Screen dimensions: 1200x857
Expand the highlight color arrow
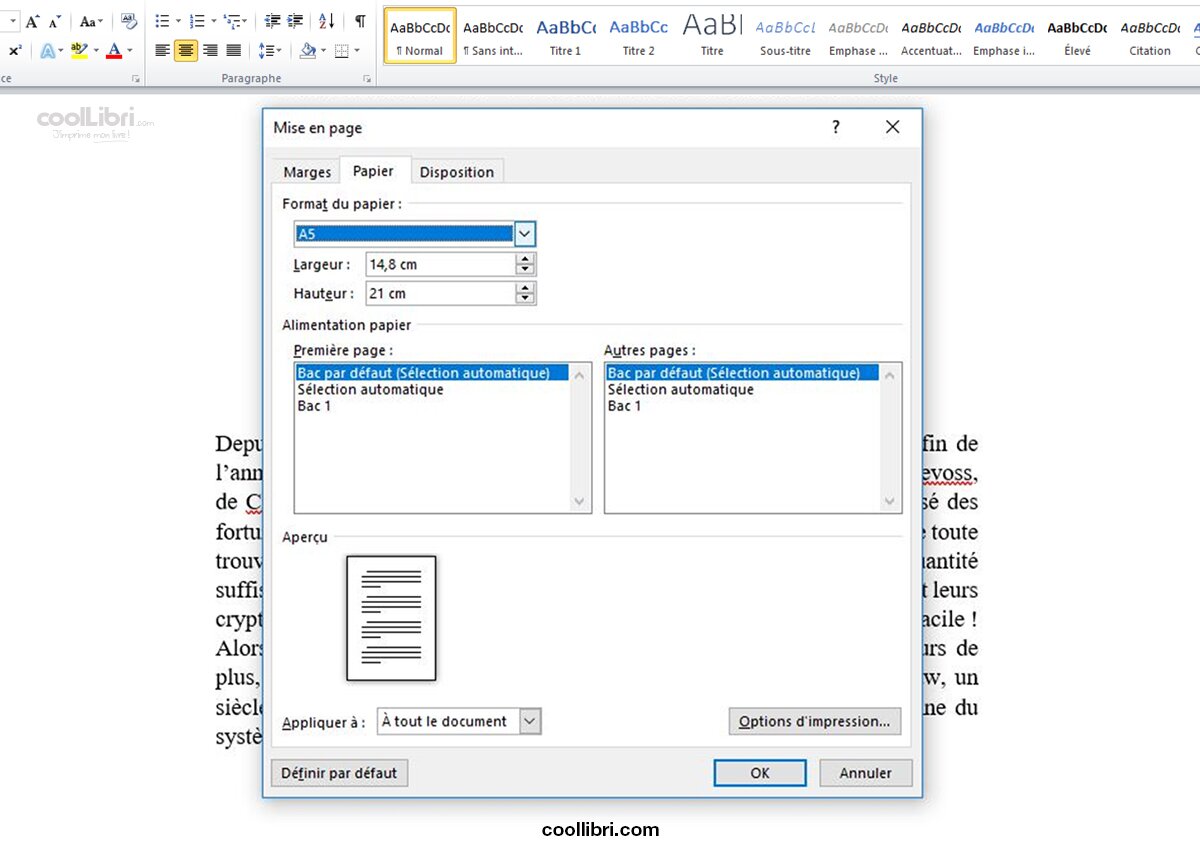95,50
